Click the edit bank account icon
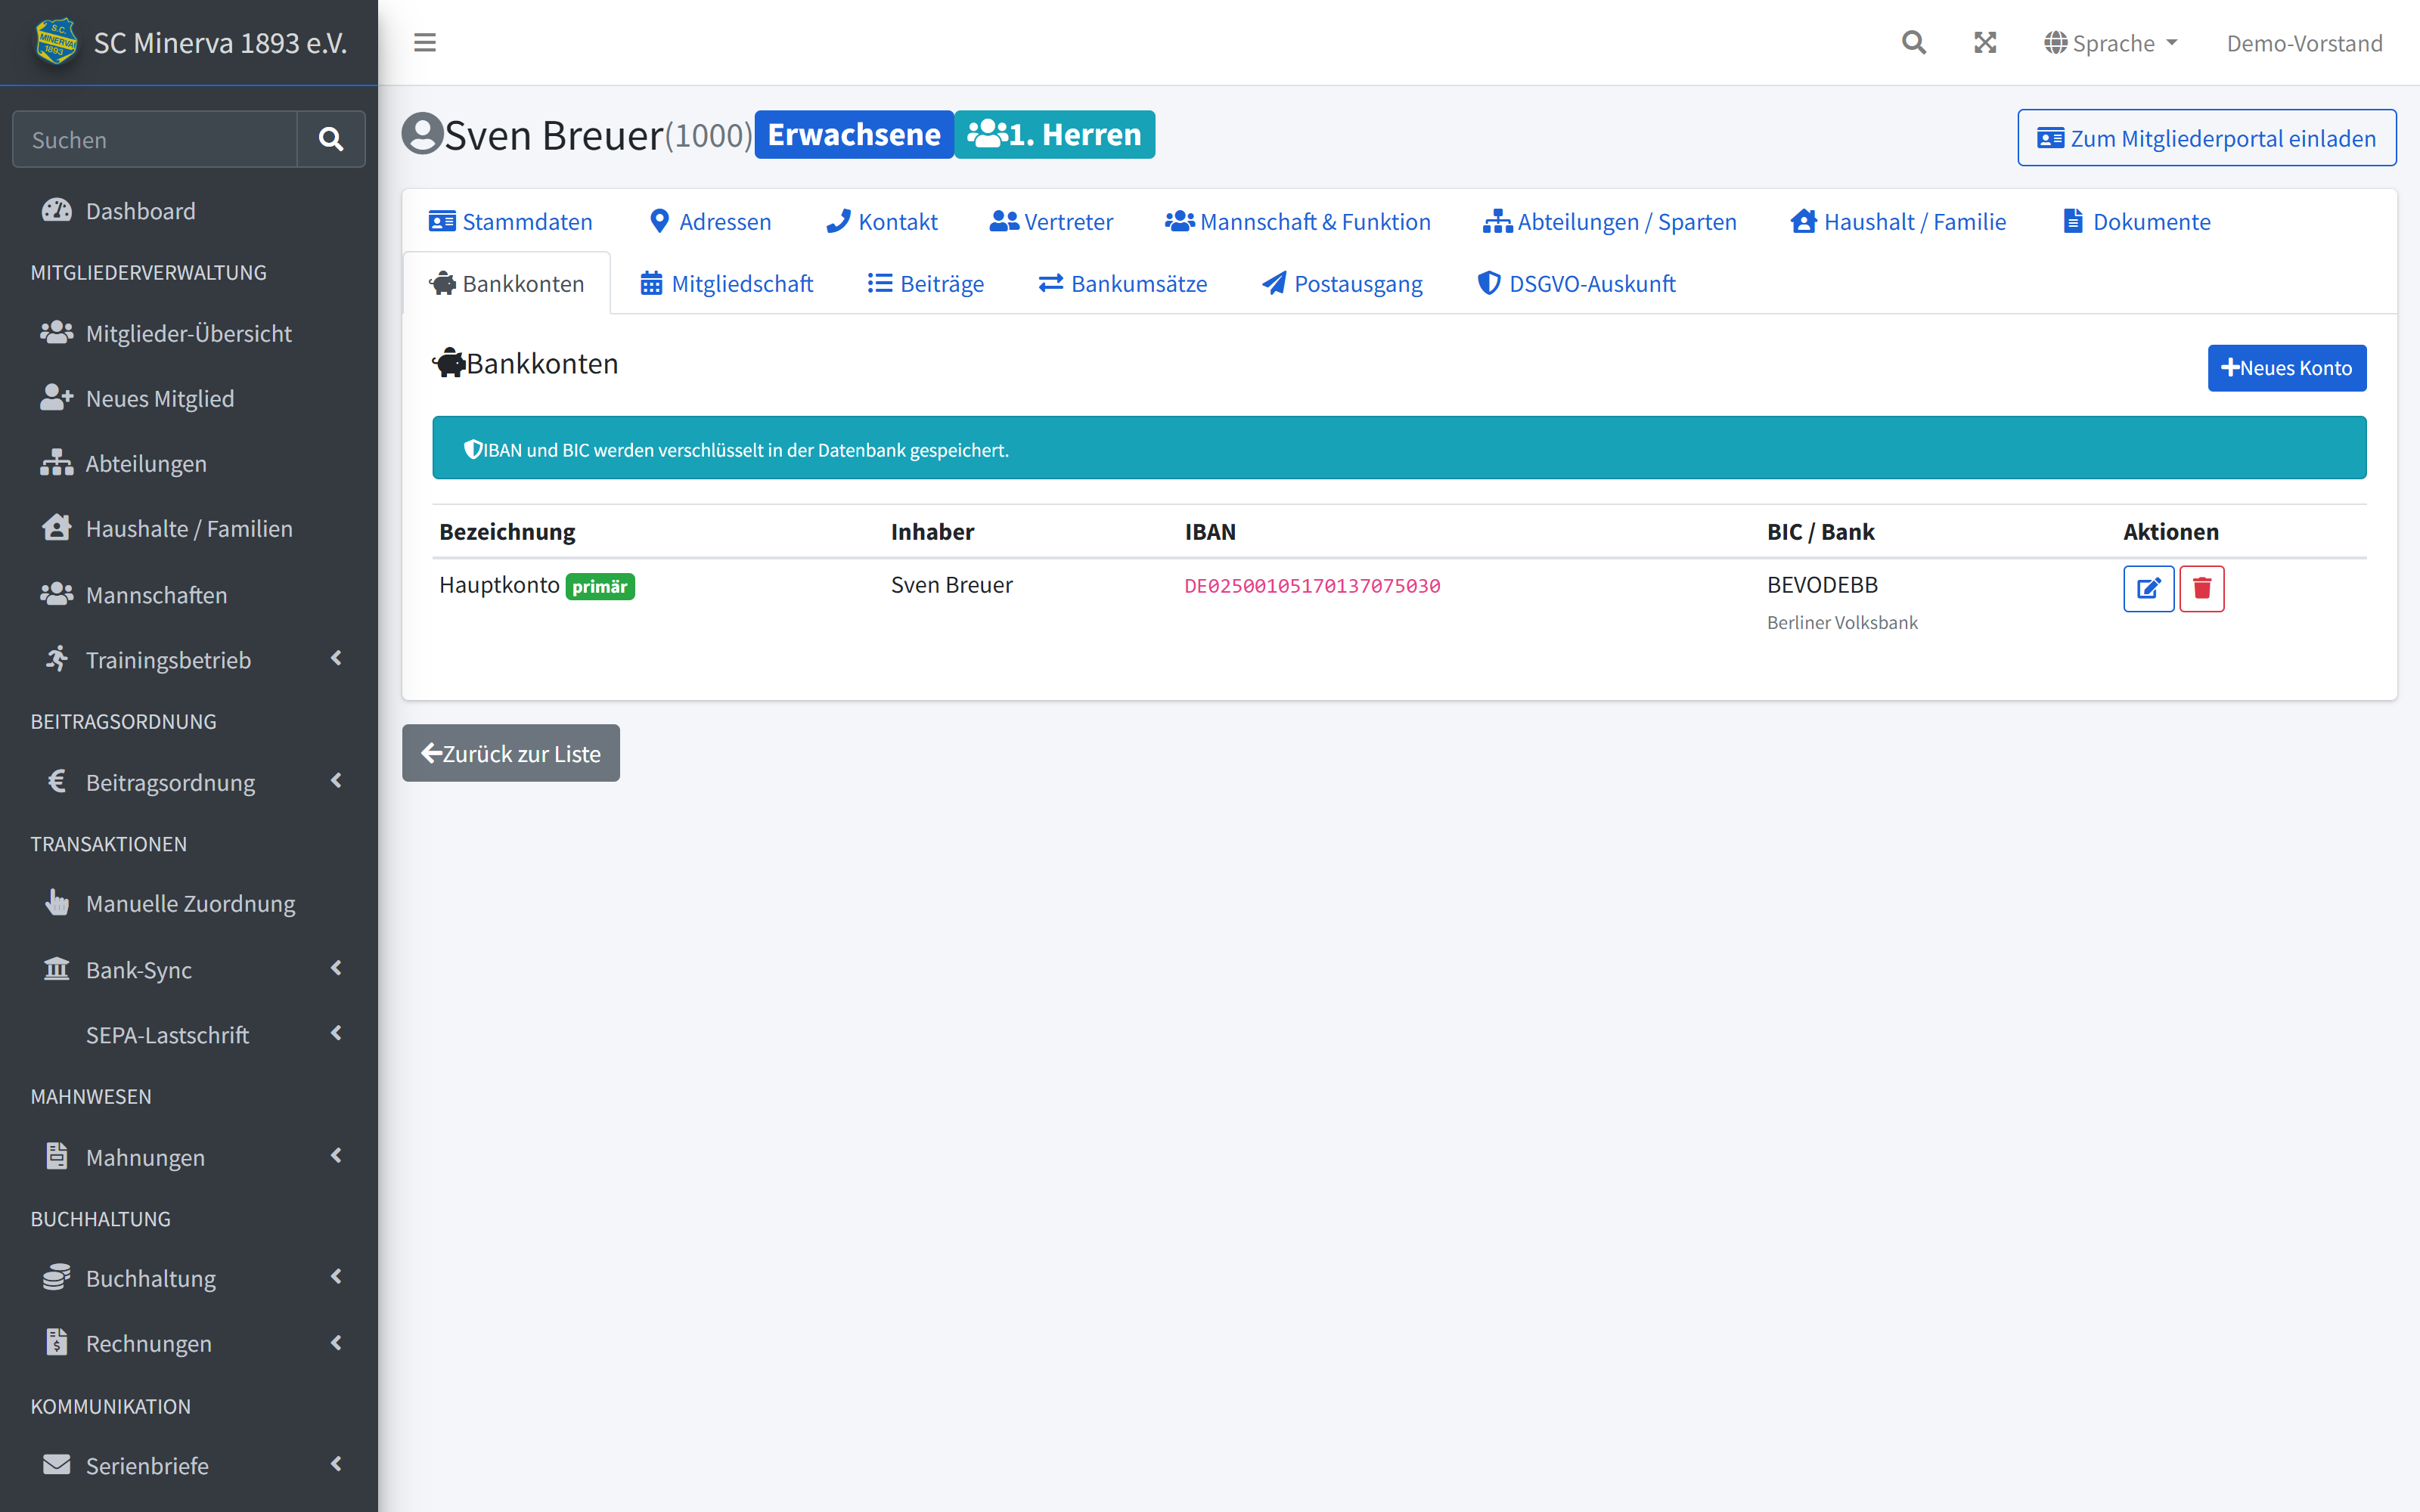The width and height of the screenshot is (2420, 1512). click(x=2148, y=588)
